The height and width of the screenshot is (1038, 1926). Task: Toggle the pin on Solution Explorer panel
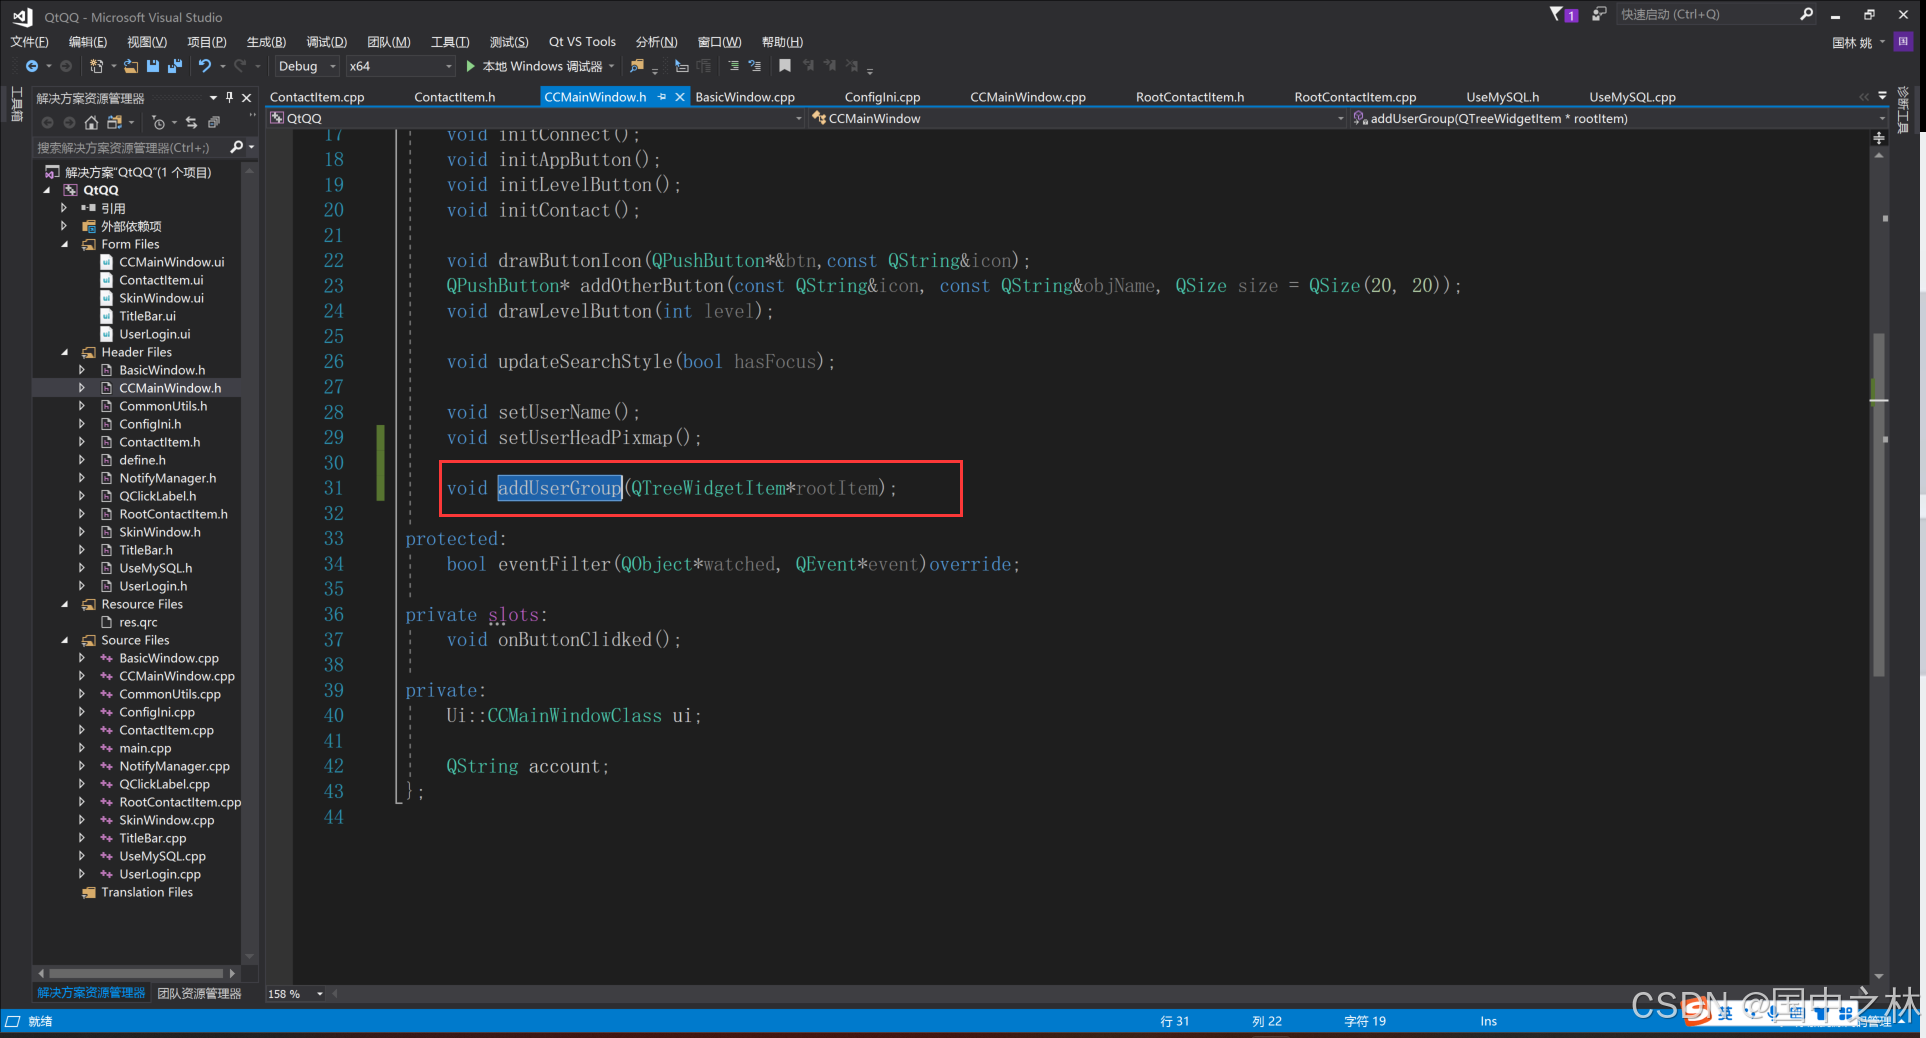(x=230, y=97)
